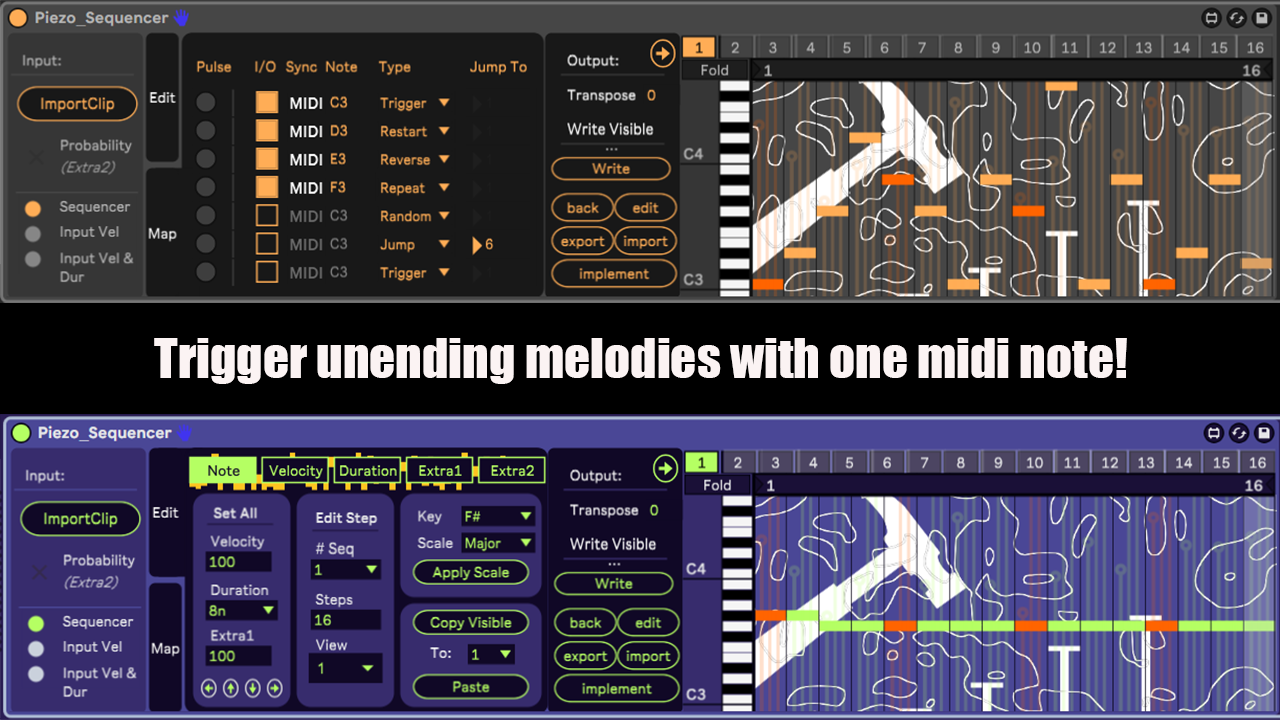Image resolution: width=1280 pixels, height=720 pixels.
Task: Switch to the Velocity tab
Action: coord(296,471)
